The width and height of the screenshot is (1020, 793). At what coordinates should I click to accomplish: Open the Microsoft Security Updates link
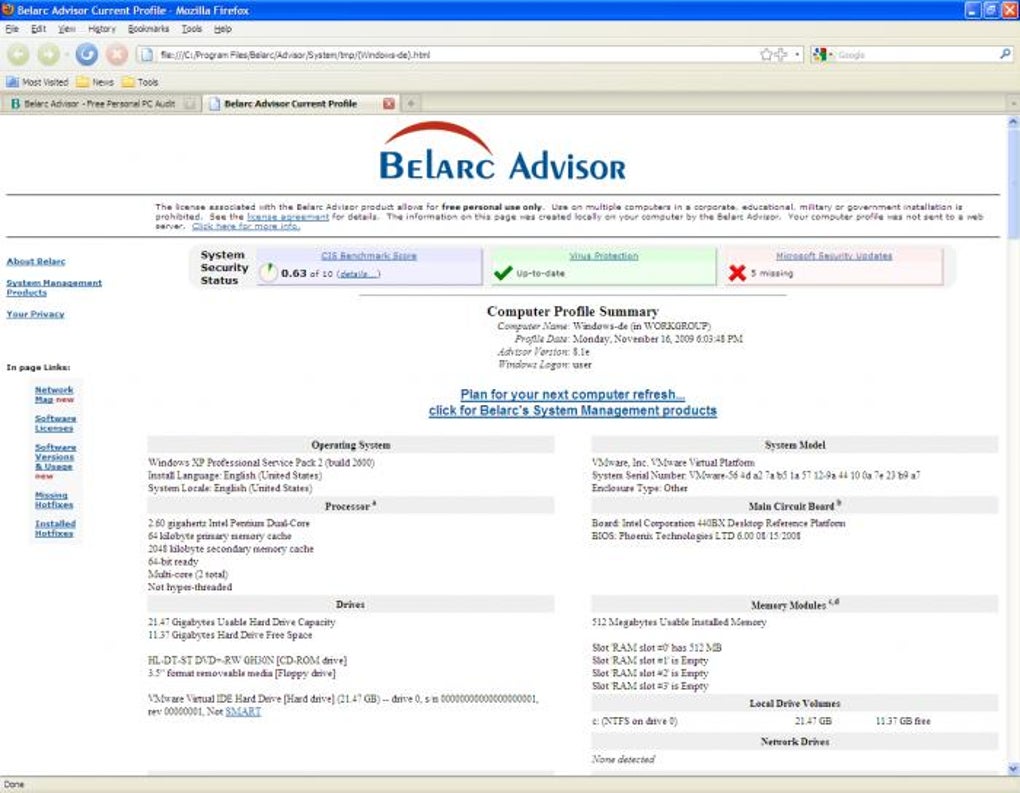pyautogui.click(x=834, y=256)
